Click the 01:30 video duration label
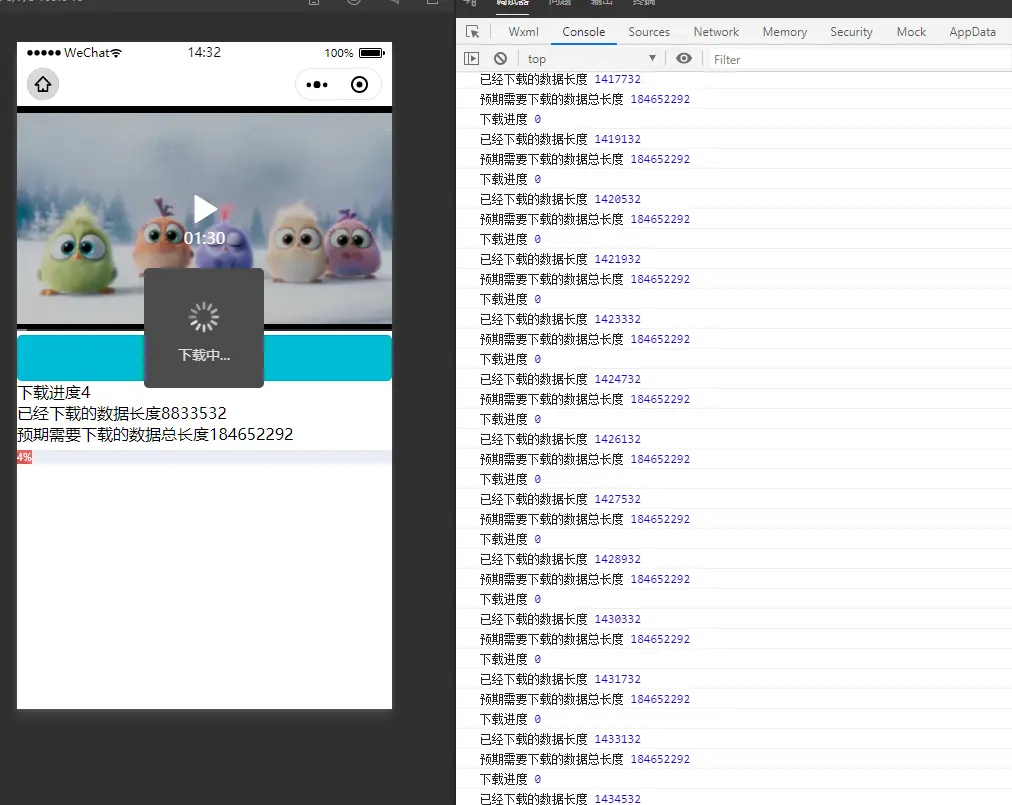 205,238
